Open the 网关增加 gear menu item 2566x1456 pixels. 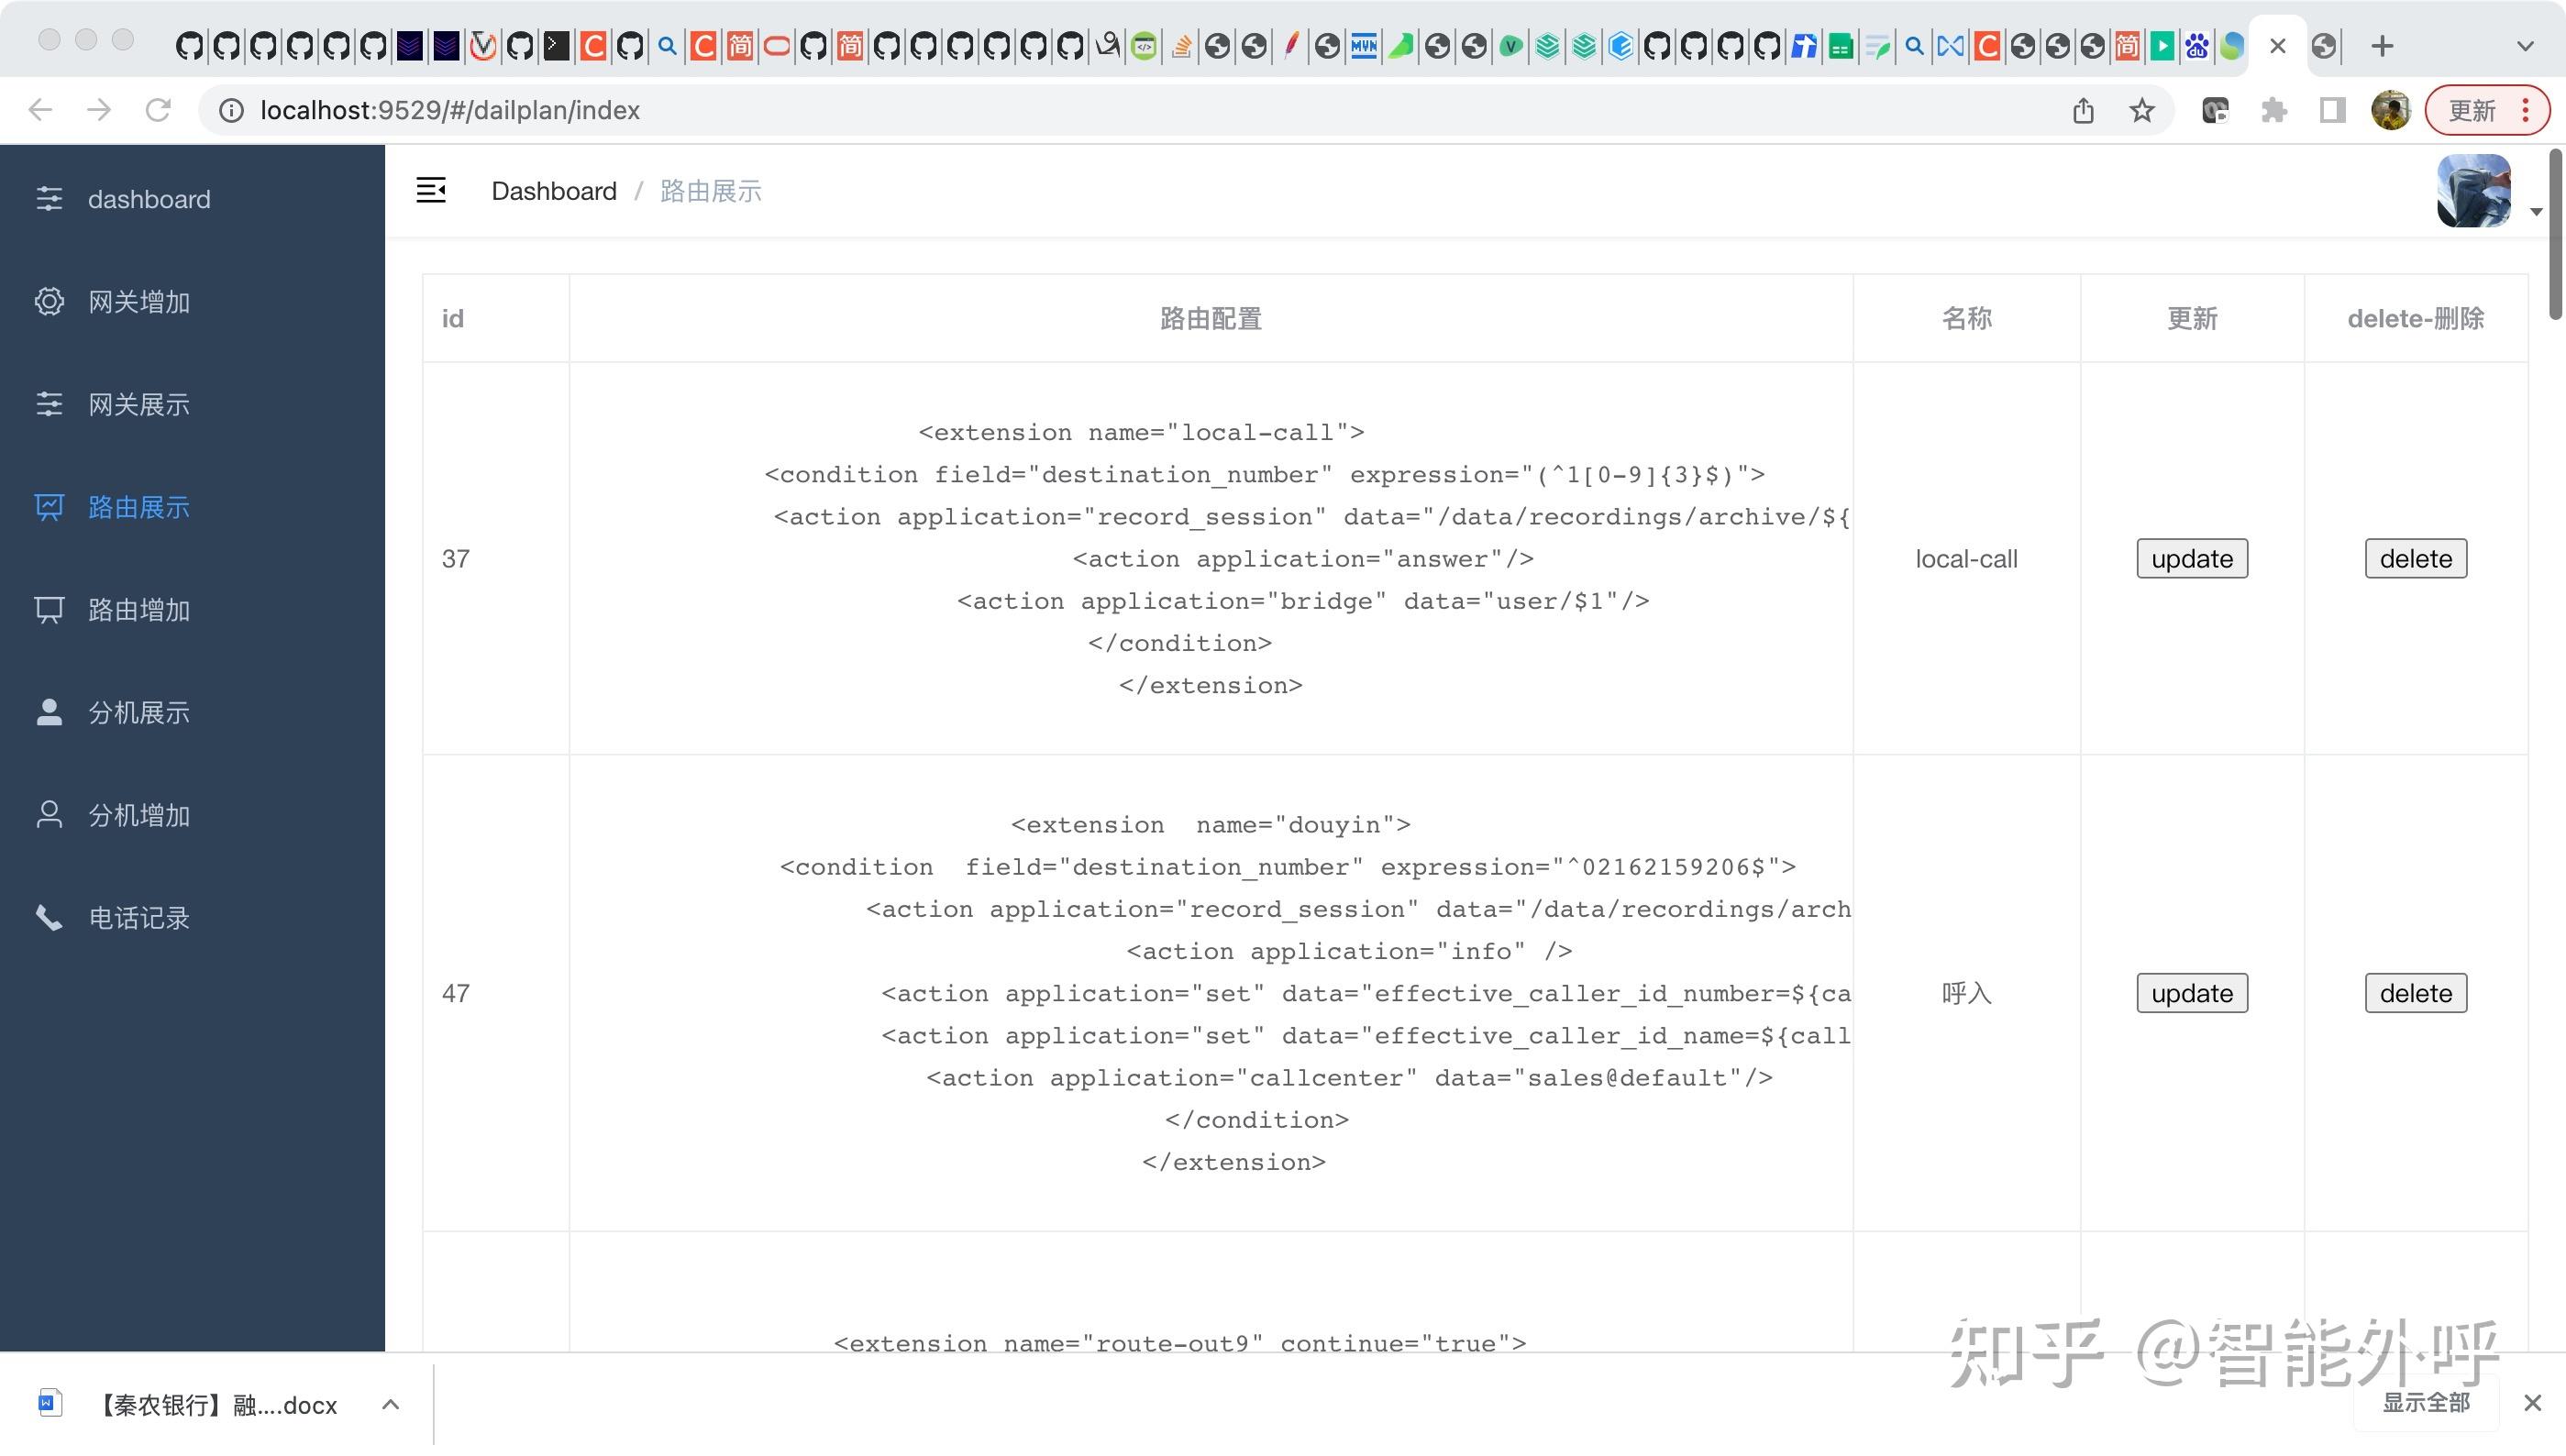tap(138, 302)
